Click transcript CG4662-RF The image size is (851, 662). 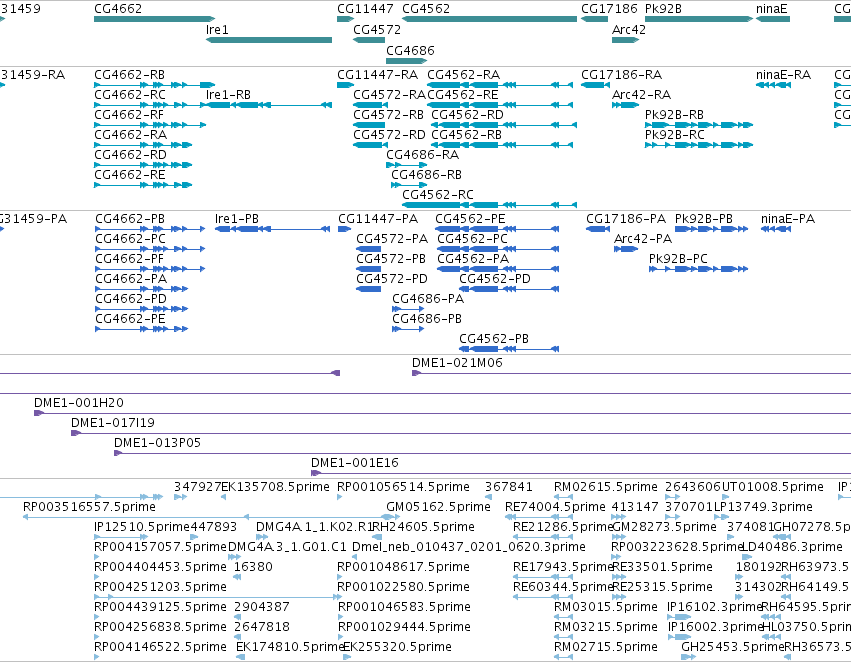pos(129,115)
